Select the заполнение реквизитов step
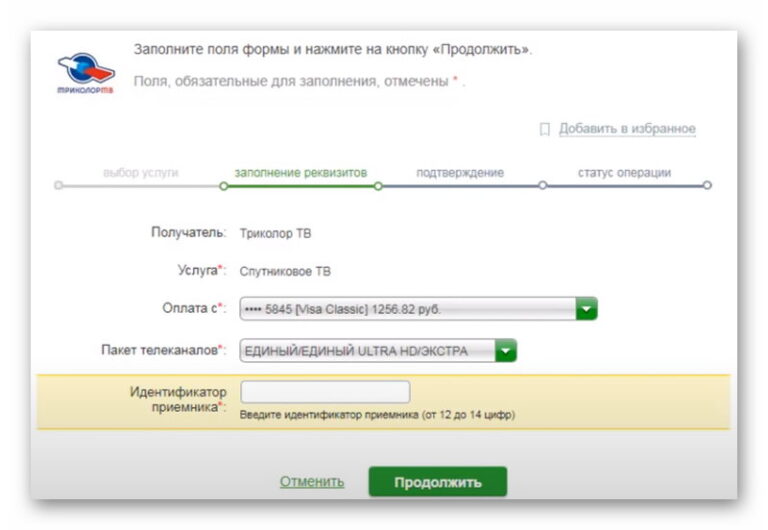Image resolution: width=768 pixels, height=530 pixels. coord(300,173)
